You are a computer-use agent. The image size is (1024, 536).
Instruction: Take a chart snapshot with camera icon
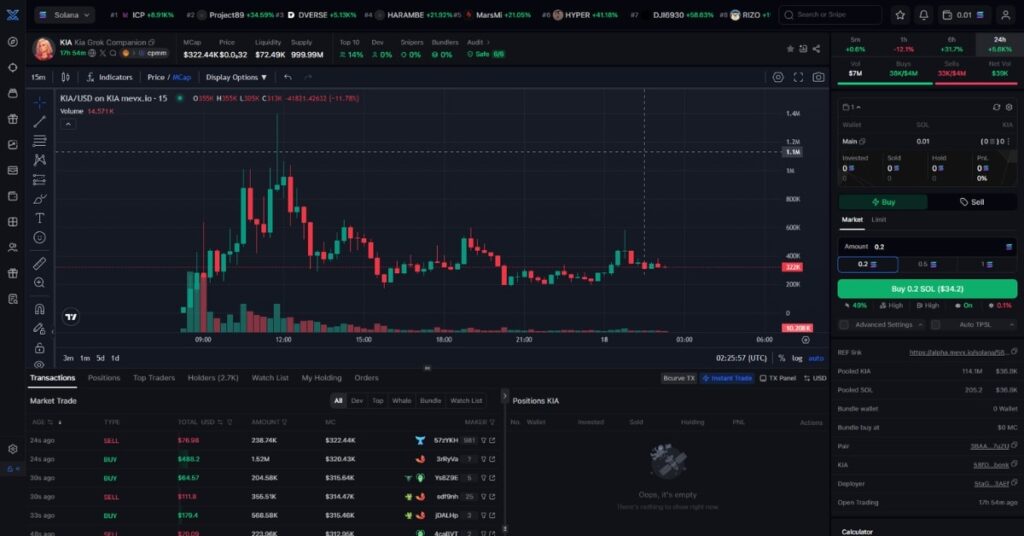pos(818,77)
